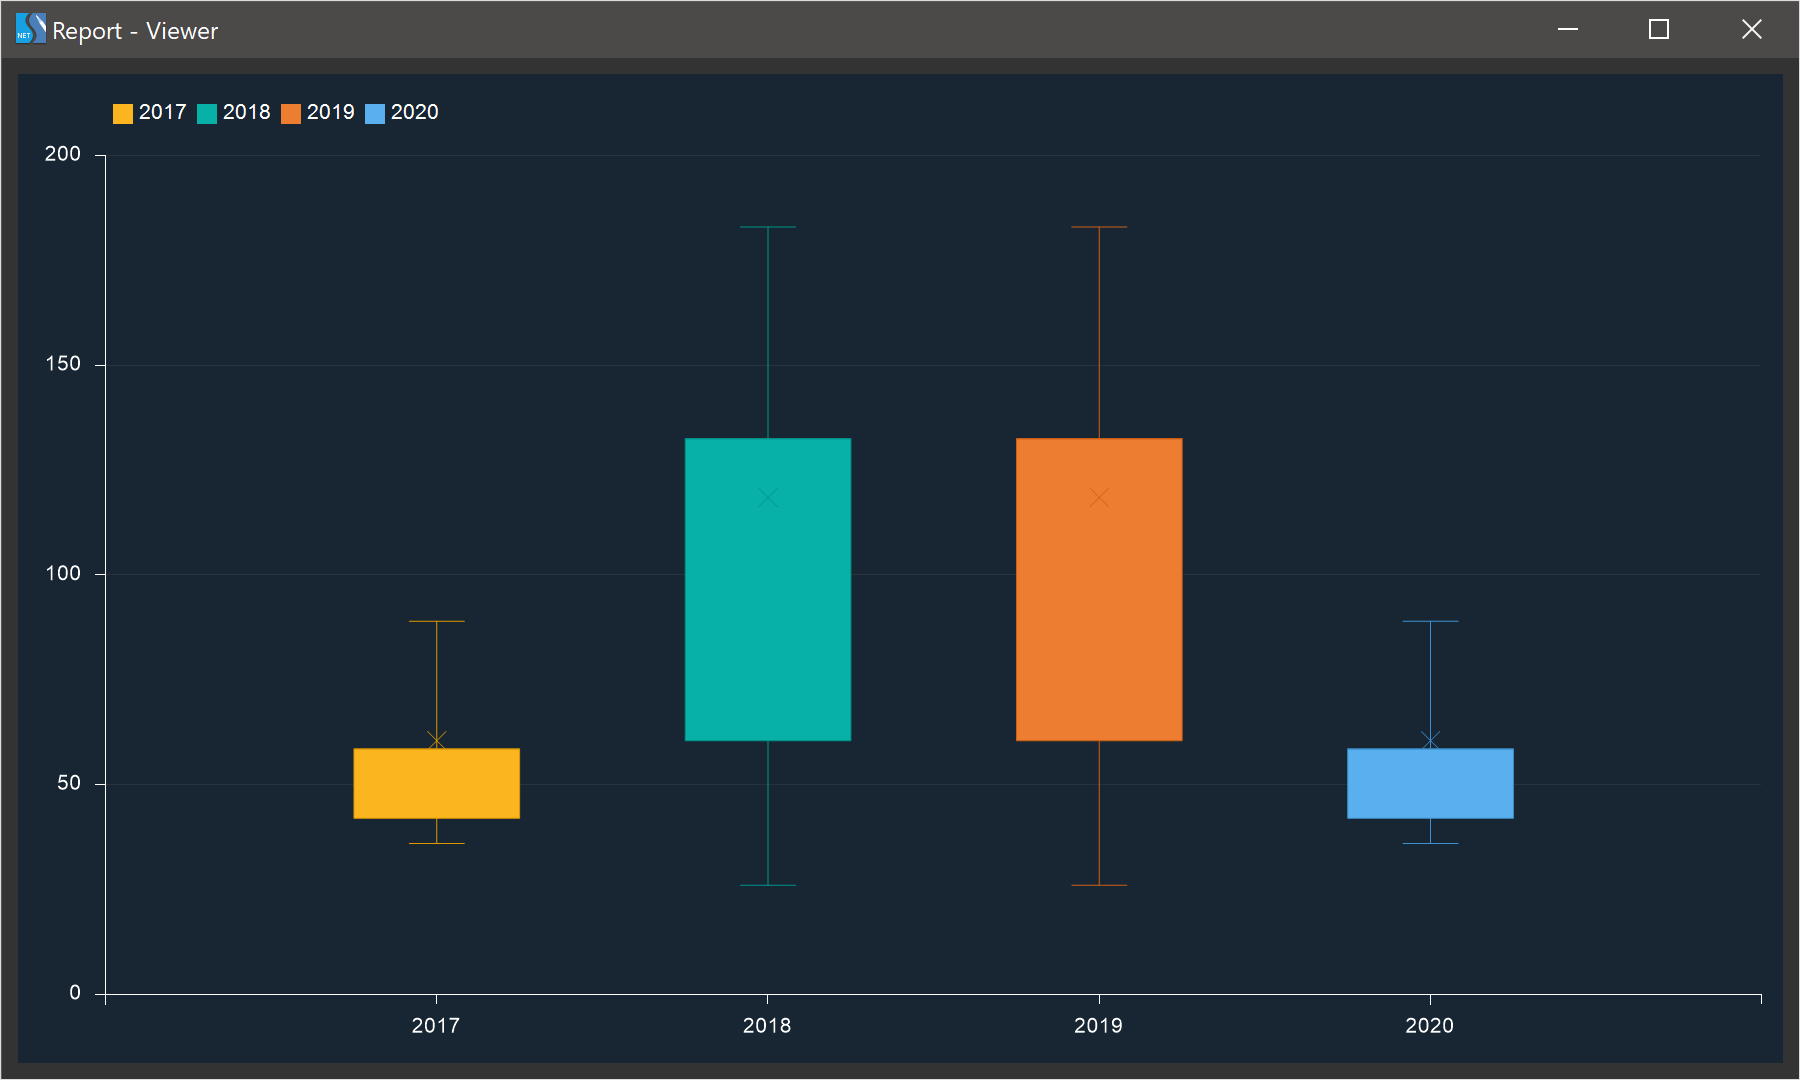Select the orange 2019 box plot
Screen dimensions: 1800x1080
click(1099, 590)
